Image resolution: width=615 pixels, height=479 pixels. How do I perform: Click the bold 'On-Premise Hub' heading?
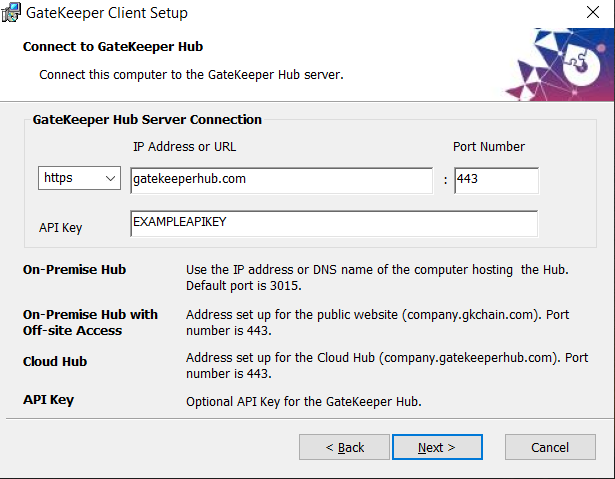pyautogui.click(x=74, y=270)
